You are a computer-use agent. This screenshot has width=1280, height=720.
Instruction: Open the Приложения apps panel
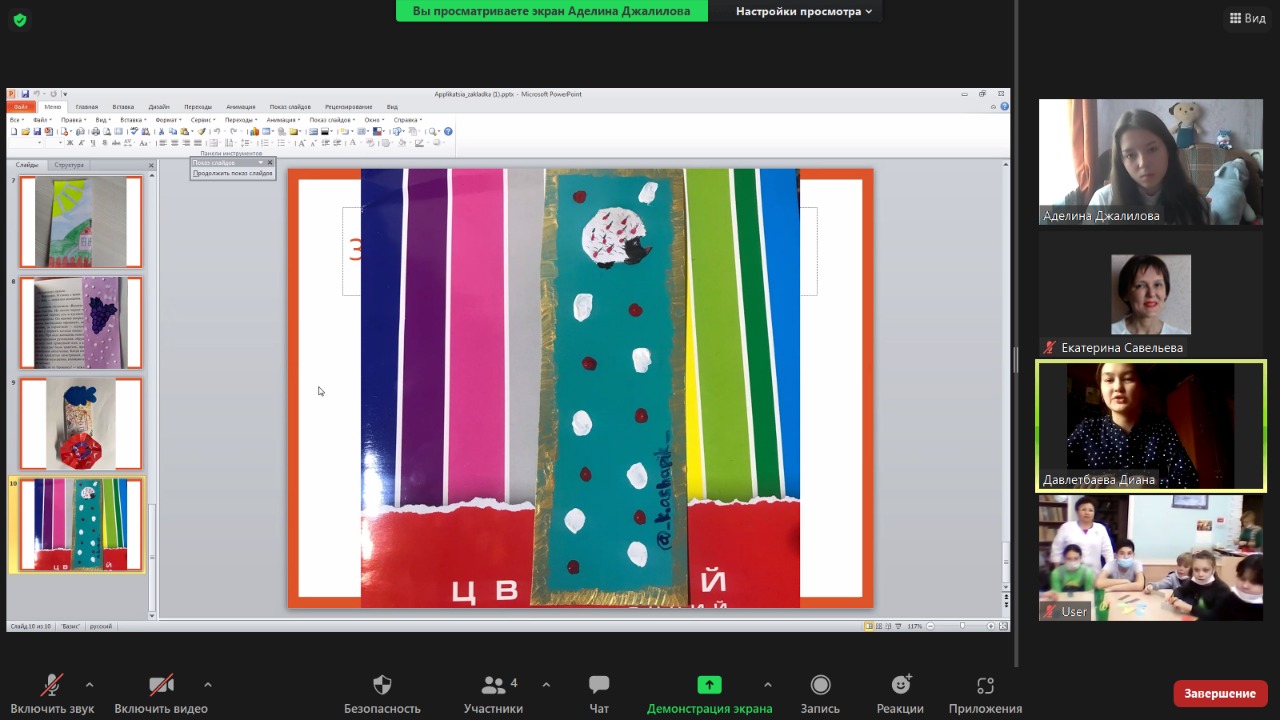985,694
